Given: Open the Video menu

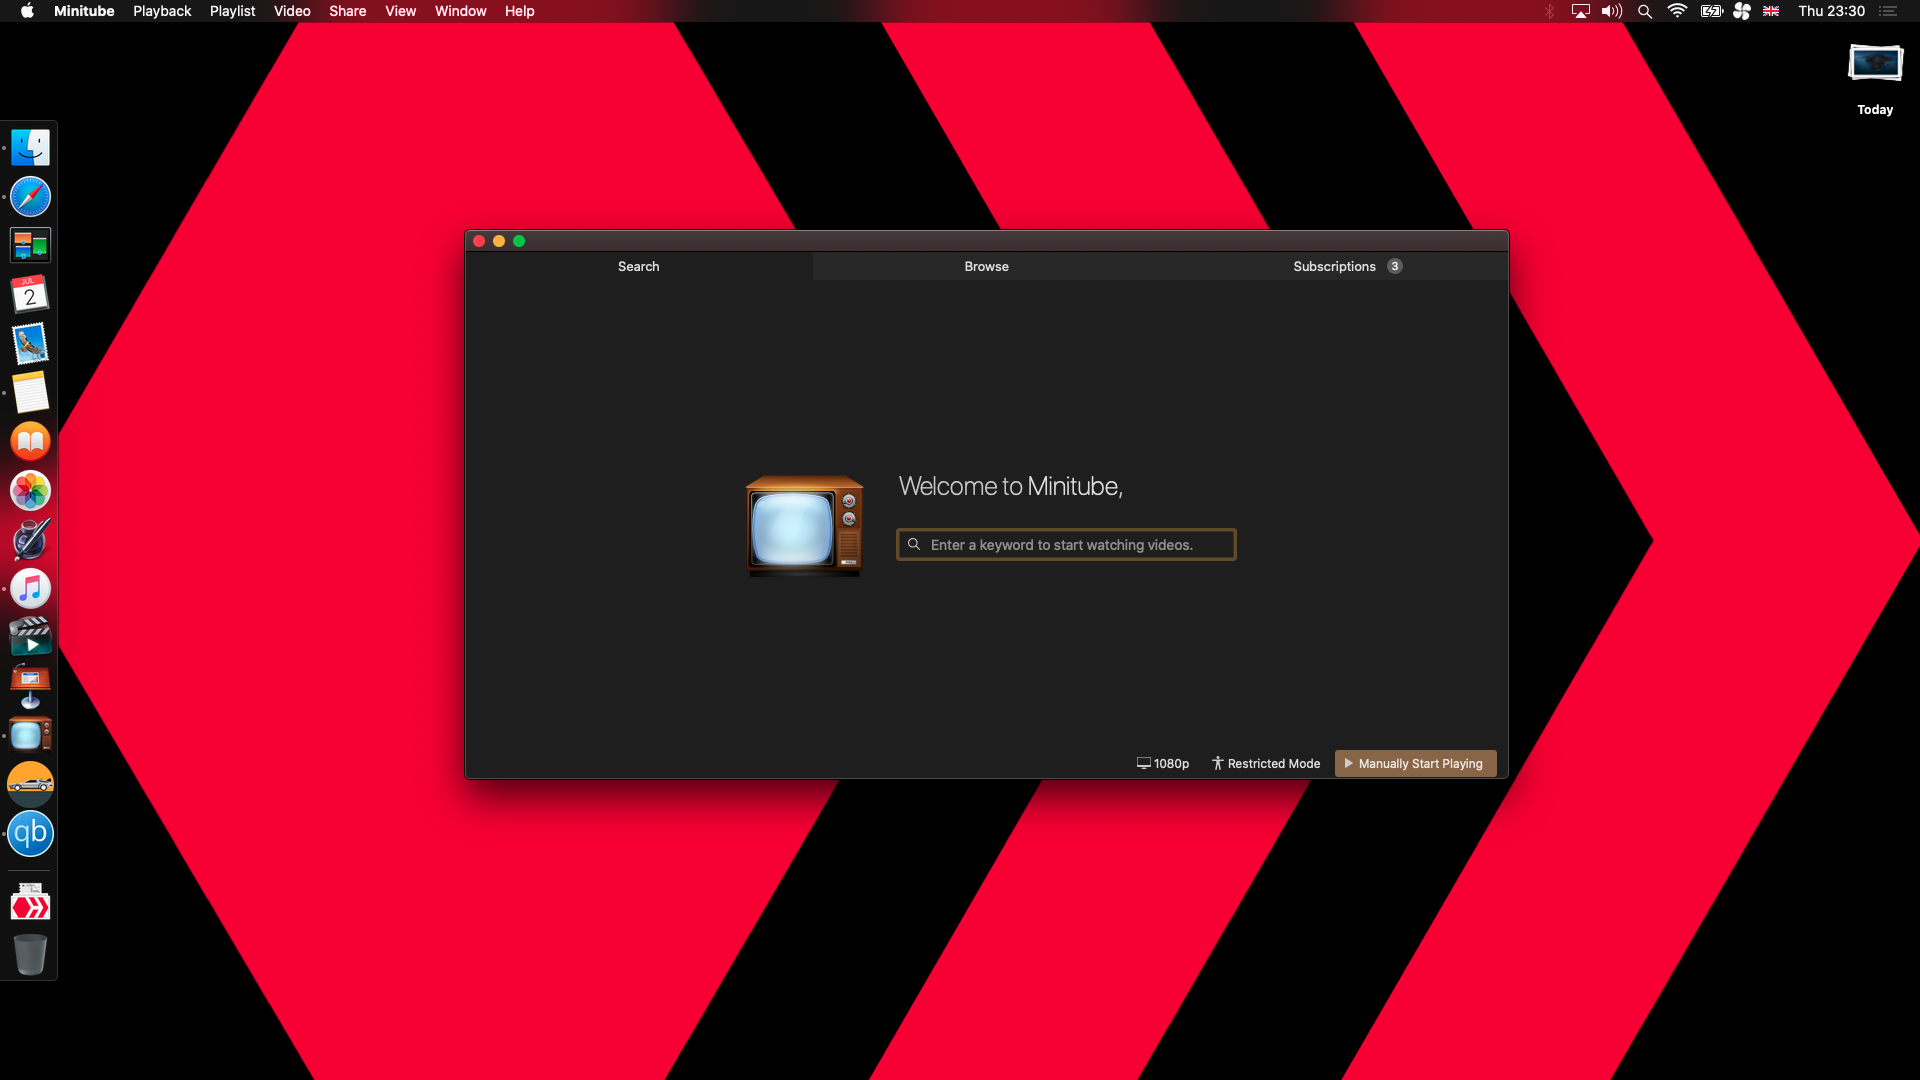Looking at the screenshot, I should point(292,11).
